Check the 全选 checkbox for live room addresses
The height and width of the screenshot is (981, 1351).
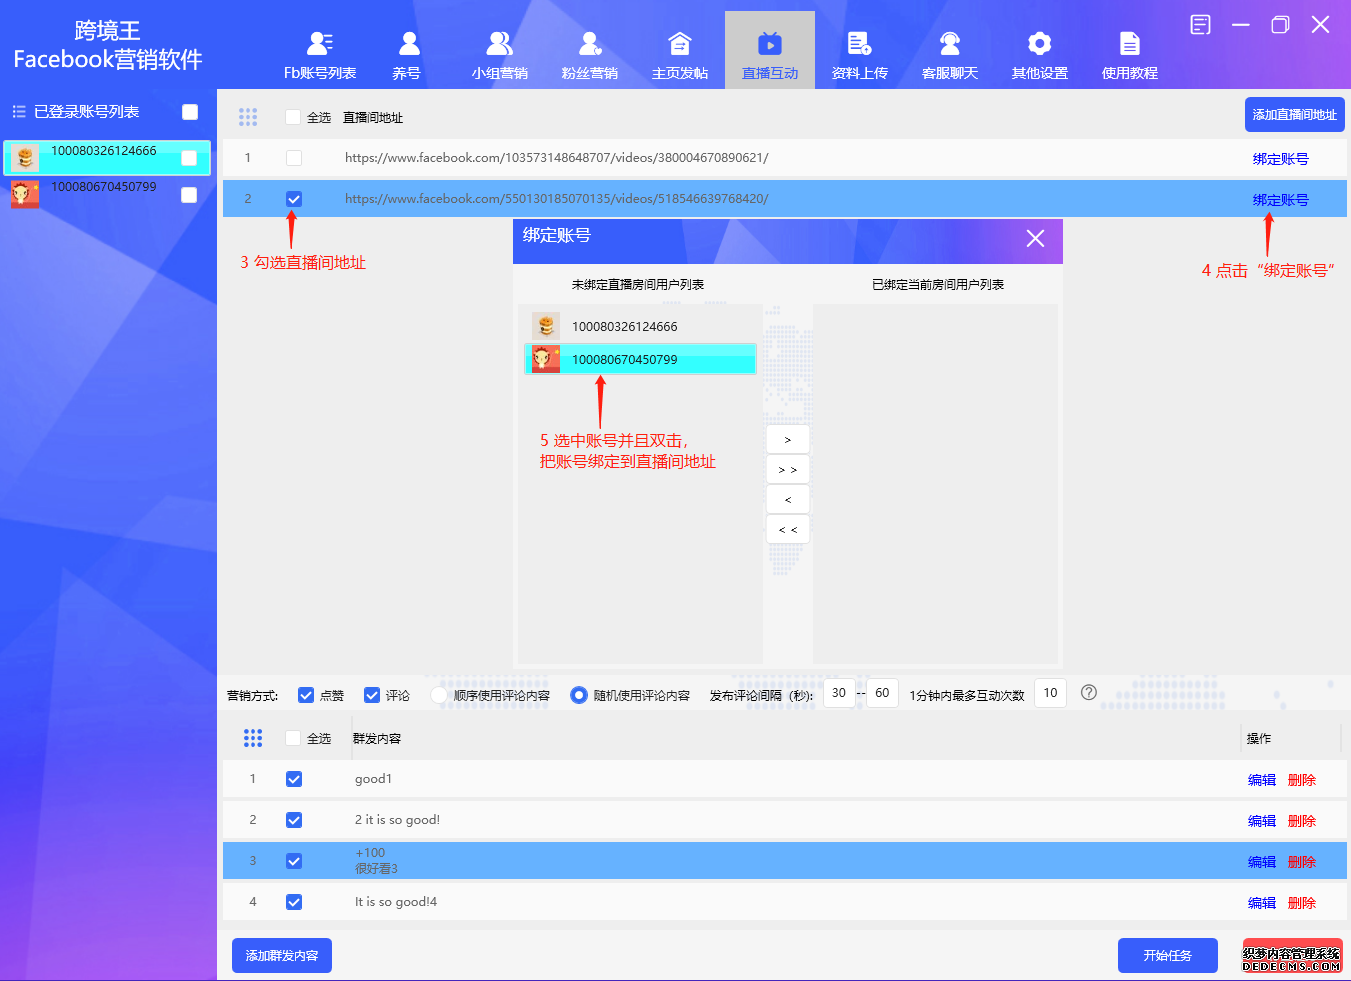pyautogui.click(x=293, y=115)
